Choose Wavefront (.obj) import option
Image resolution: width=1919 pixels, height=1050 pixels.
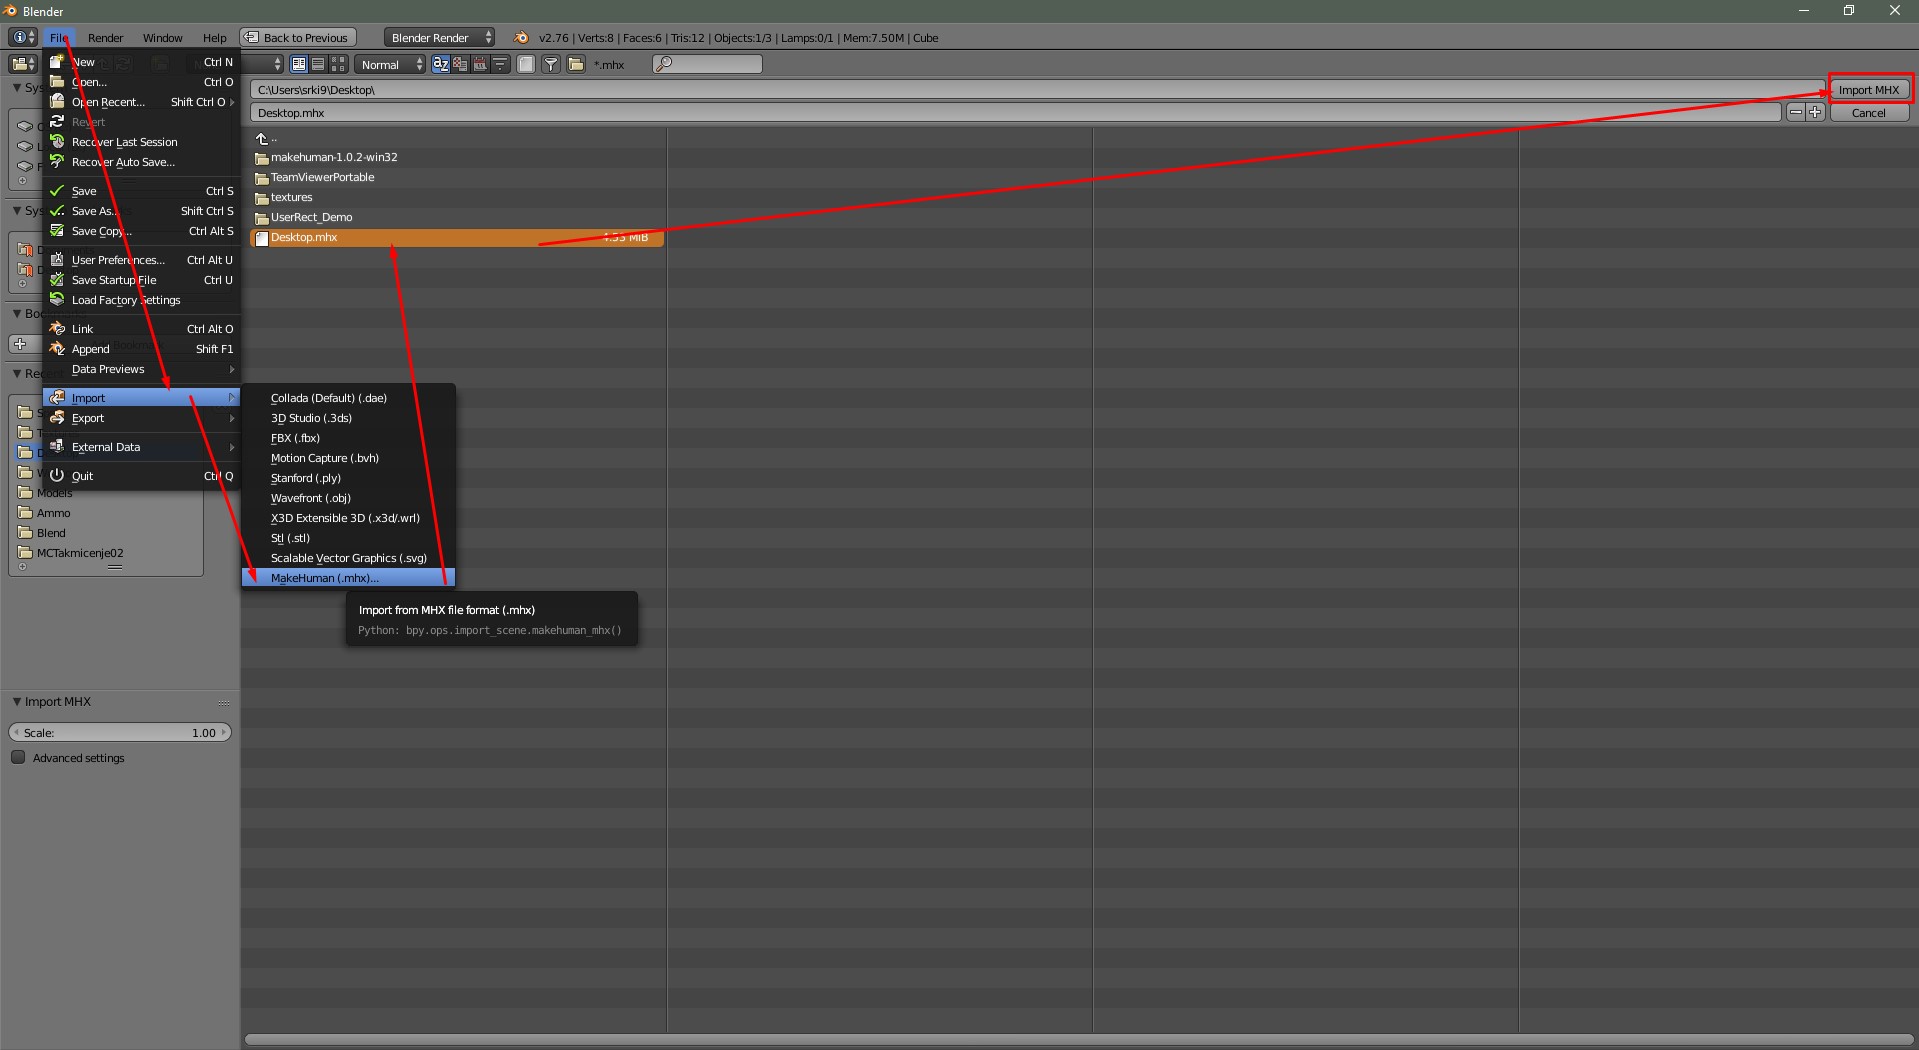(348, 498)
